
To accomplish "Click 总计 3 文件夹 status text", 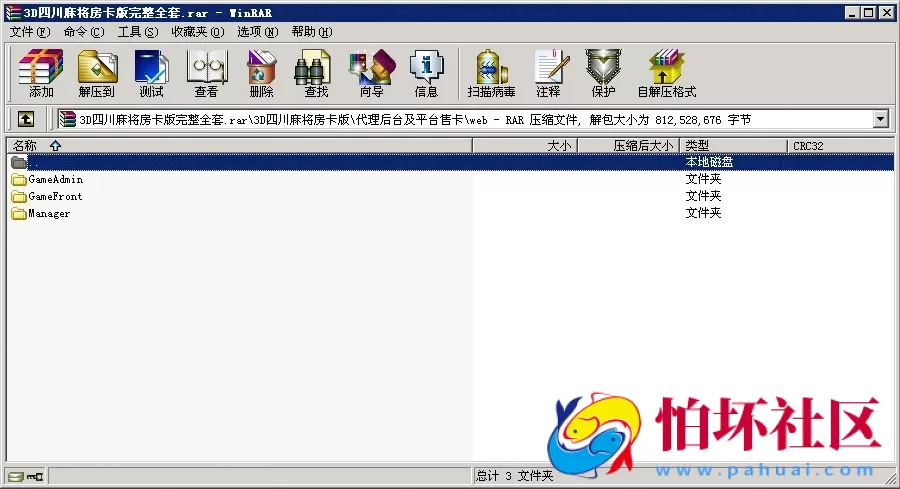I will click(x=514, y=476).
